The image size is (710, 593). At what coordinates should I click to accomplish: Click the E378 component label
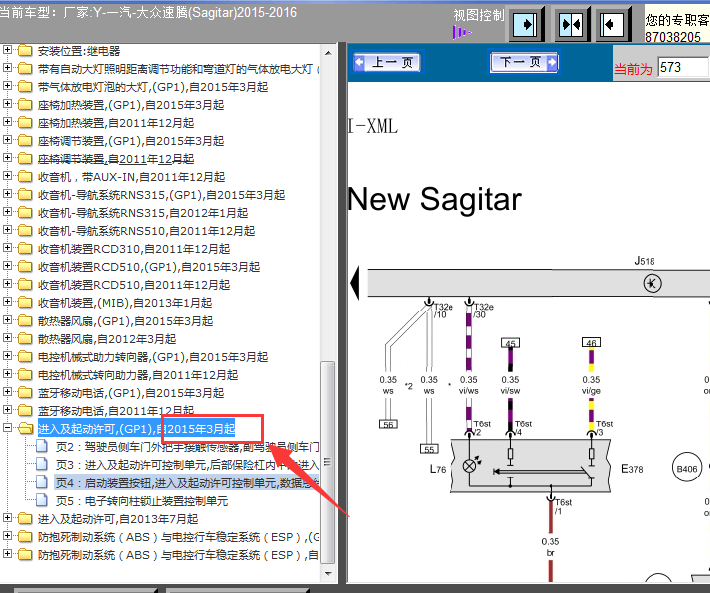pyautogui.click(x=632, y=469)
